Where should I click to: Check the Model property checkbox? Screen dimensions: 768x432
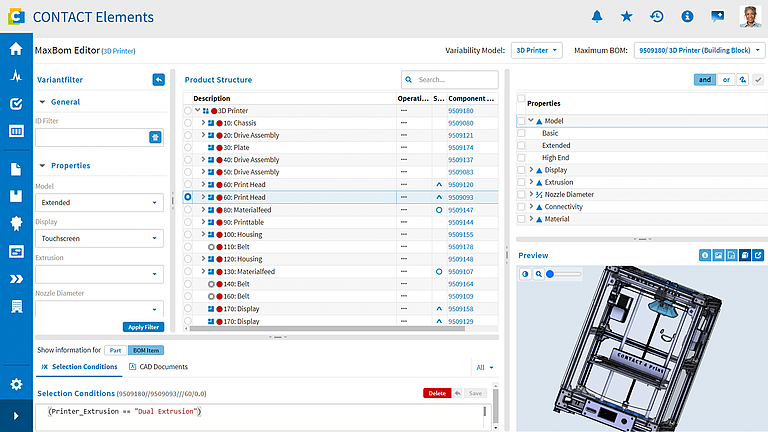521,120
